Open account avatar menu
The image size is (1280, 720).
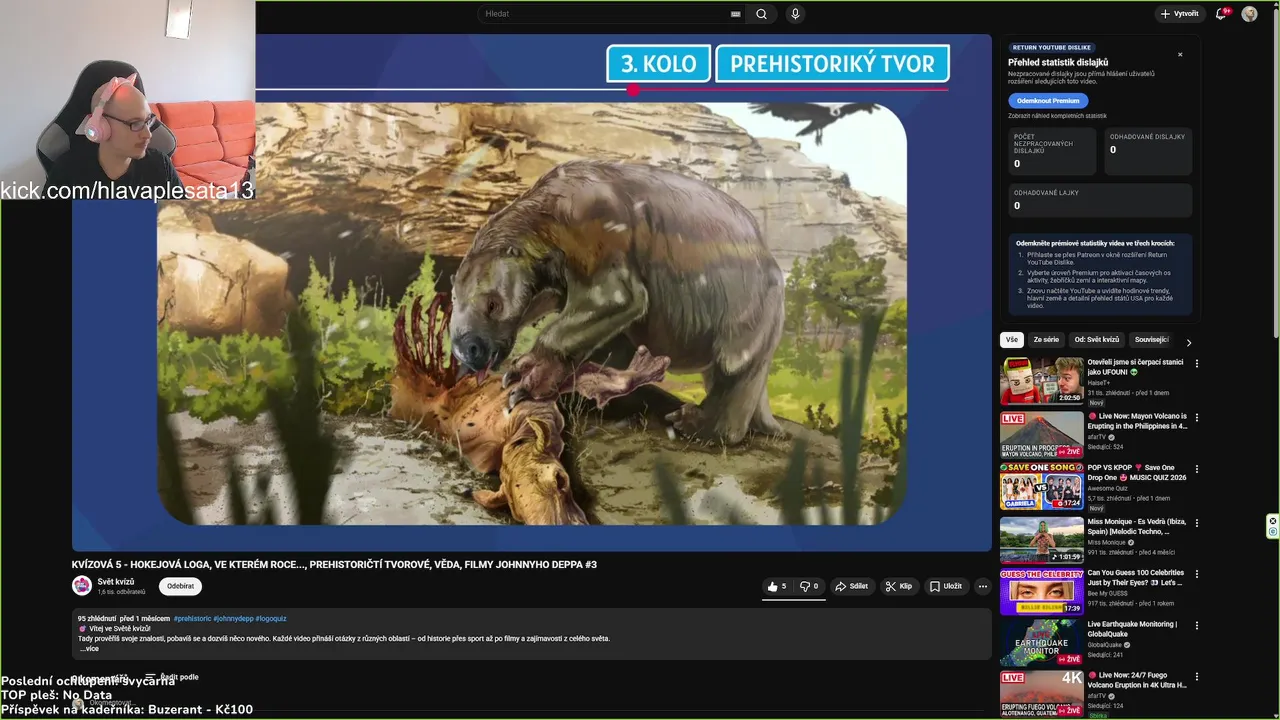pos(1249,14)
